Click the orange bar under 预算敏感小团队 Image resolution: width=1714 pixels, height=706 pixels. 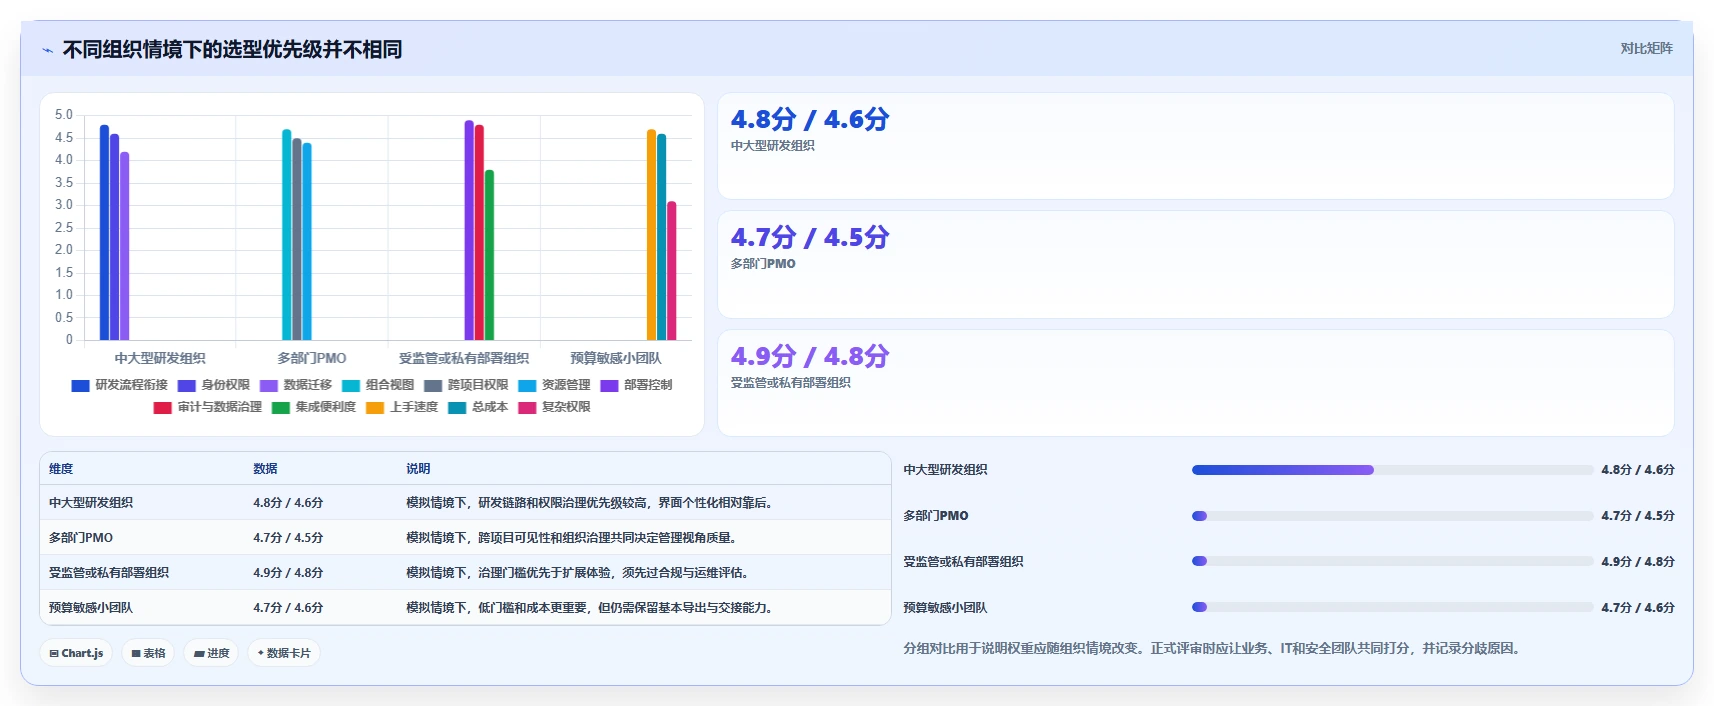(651, 235)
